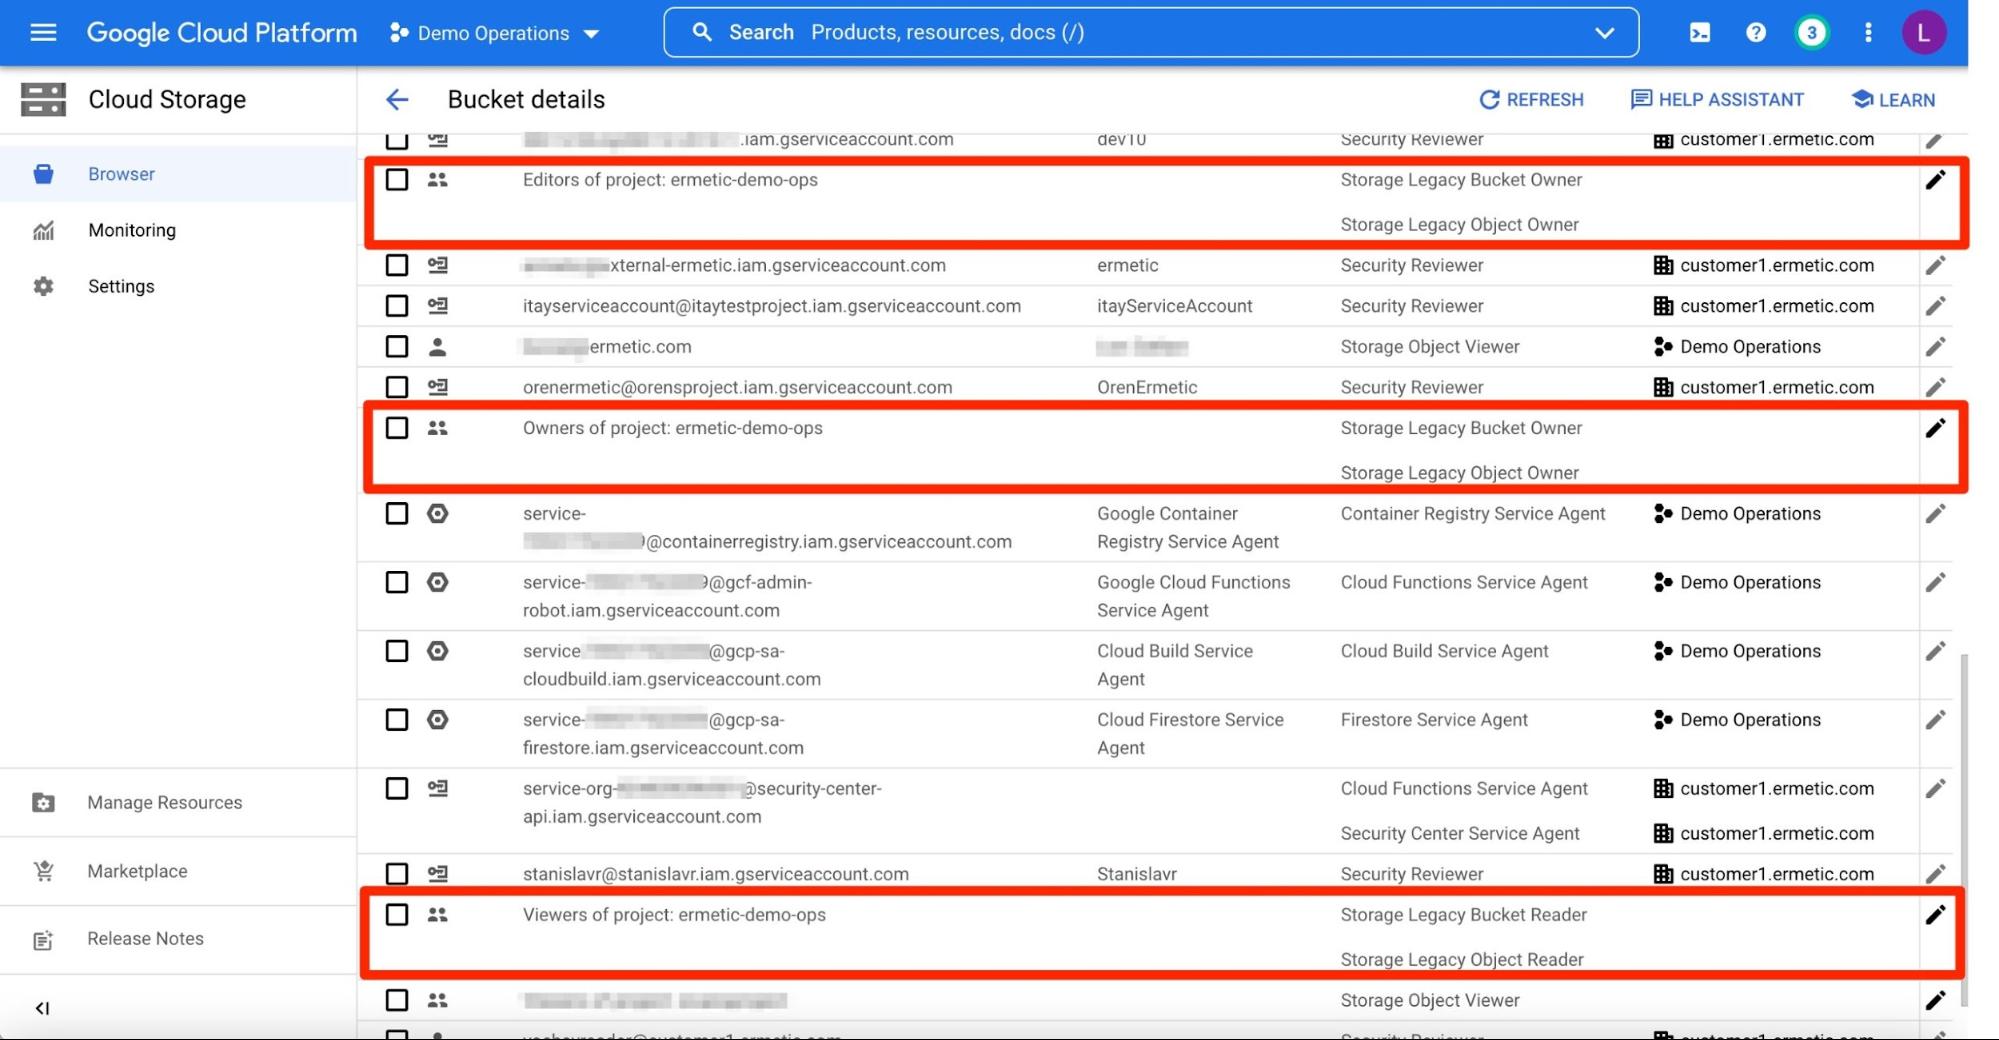Click the Cloud Storage product icon
The width and height of the screenshot is (1999, 1040).
(43, 99)
